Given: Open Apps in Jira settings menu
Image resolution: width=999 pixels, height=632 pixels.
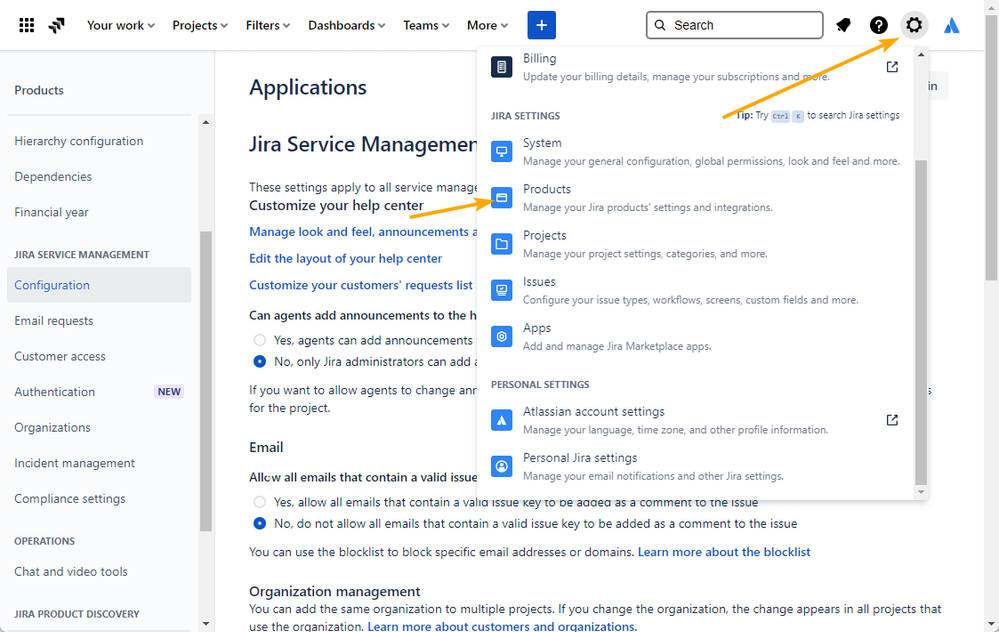Looking at the screenshot, I should click(x=696, y=336).
